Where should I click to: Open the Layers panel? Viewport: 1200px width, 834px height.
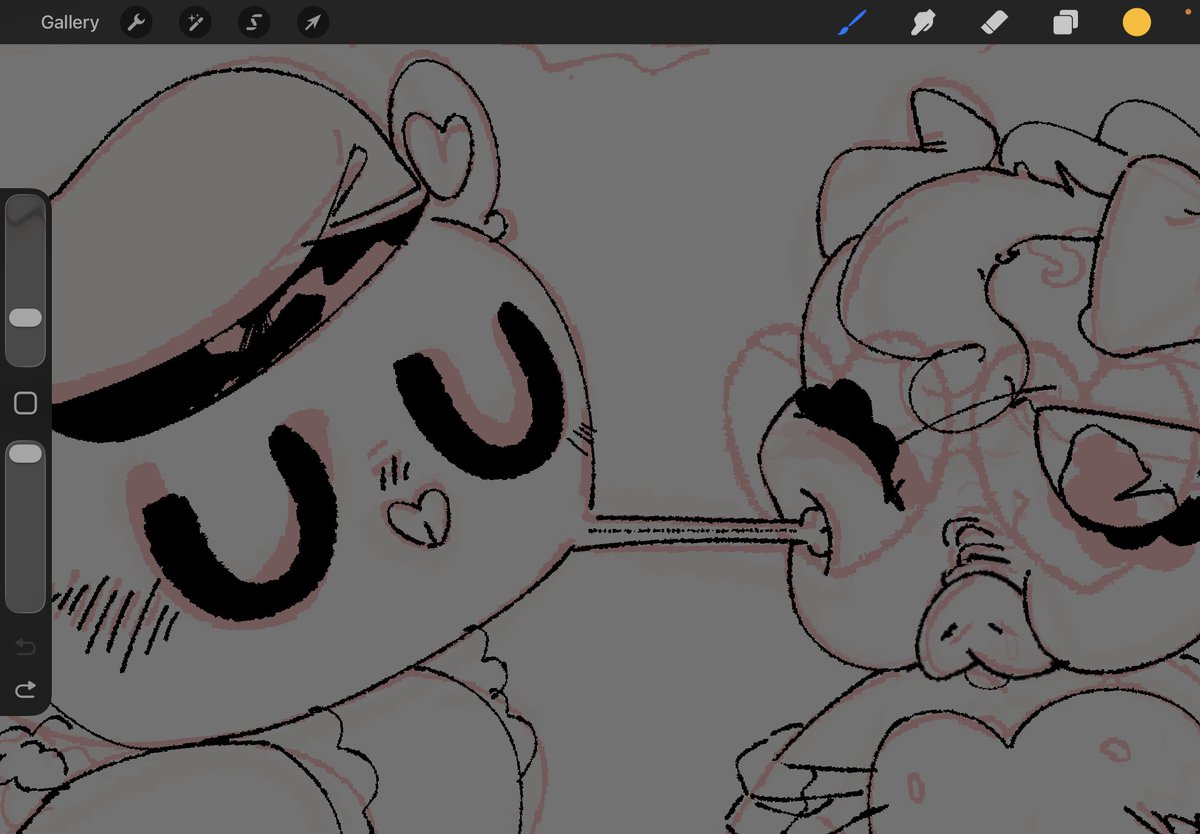[1065, 22]
